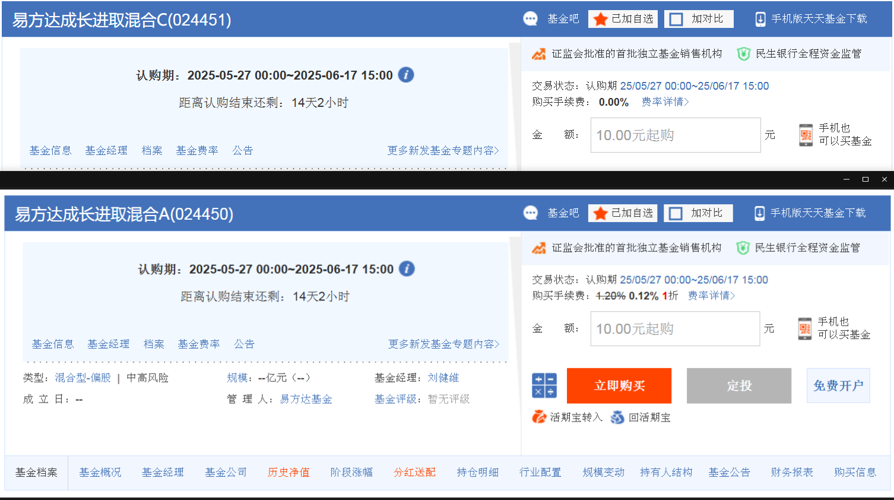The height and width of the screenshot is (500, 894).
Task: Open the 财务报表 tab
Action: (x=792, y=473)
